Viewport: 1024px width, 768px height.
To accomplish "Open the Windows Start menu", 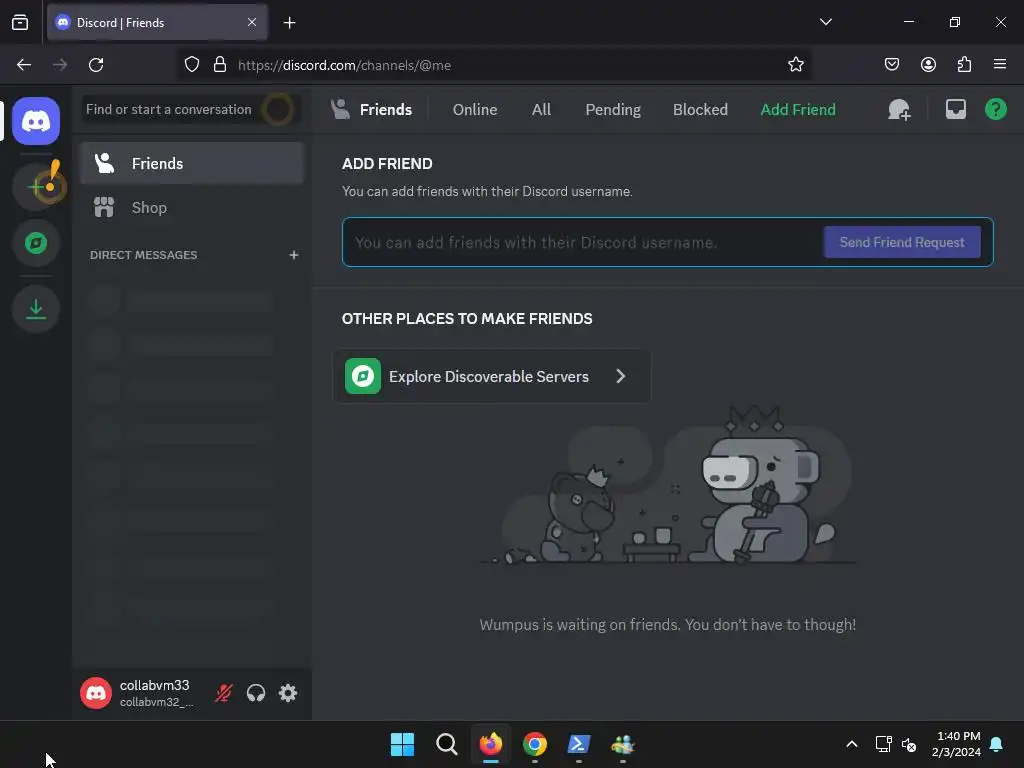I will [402, 744].
